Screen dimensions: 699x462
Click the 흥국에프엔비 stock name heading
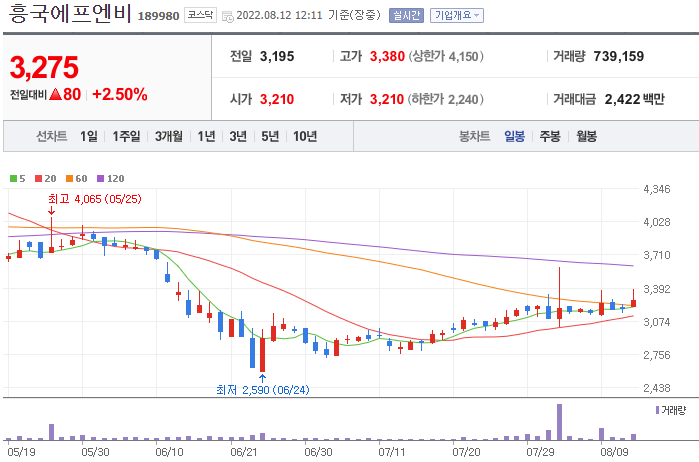pos(70,13)
